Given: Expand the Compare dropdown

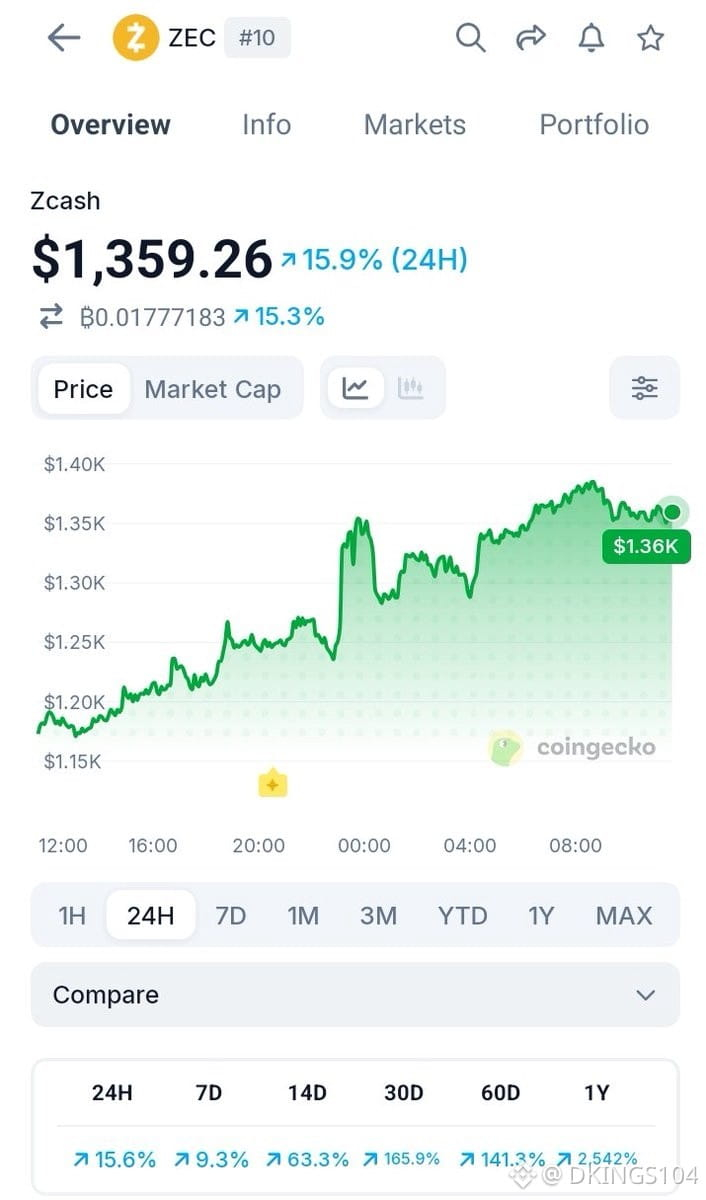Looking at the screenshot, I should [355, 995].
